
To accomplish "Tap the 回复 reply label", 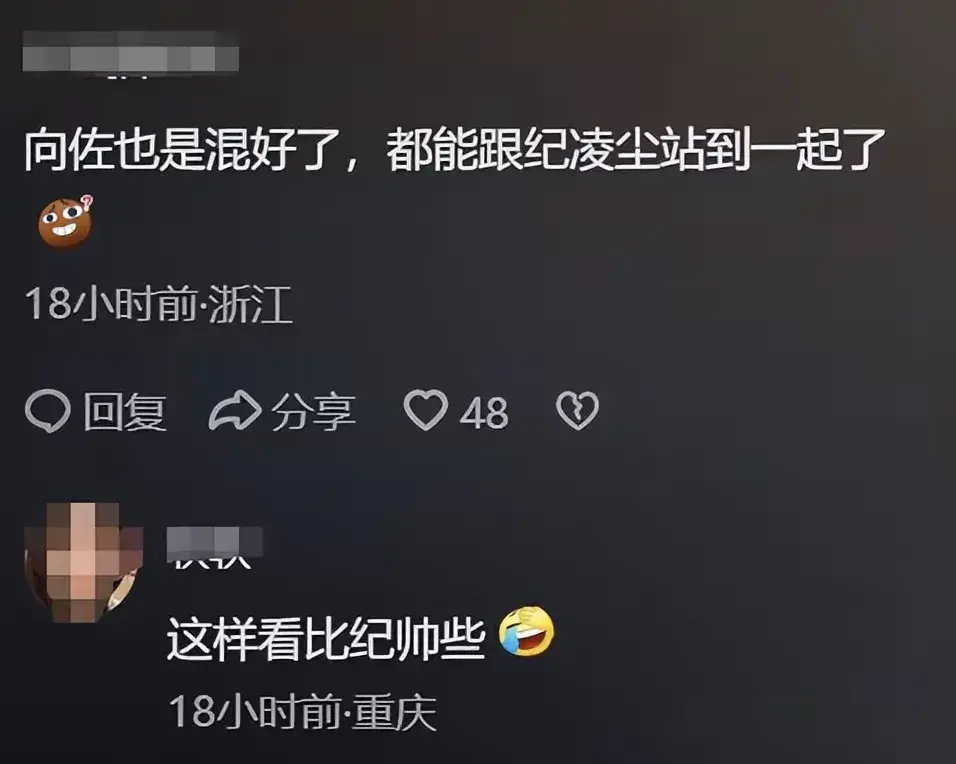I will point(124,412).
